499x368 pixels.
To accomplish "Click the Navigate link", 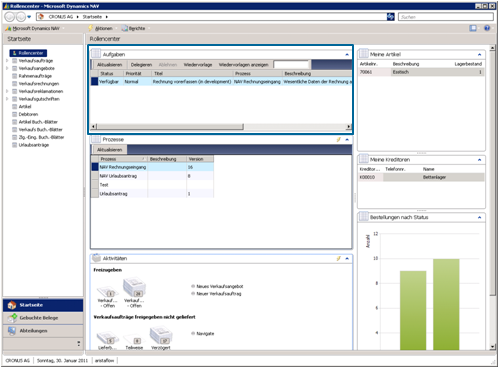I will pyautogui.click(x=205, y=333).
